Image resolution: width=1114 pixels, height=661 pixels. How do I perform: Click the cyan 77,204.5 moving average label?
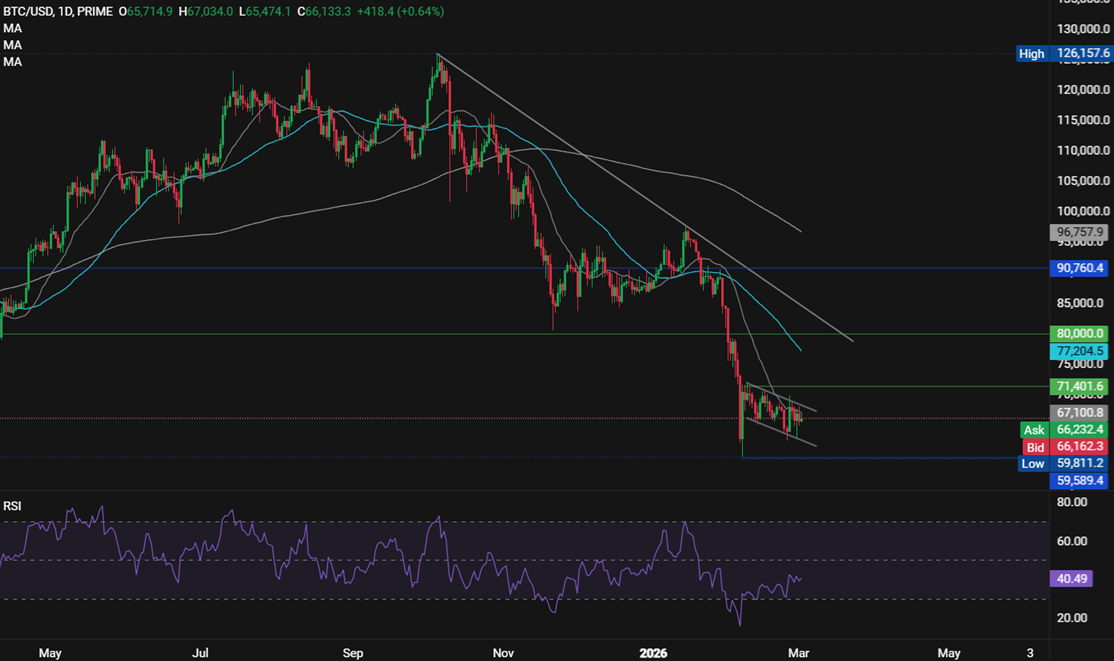point(1082,351)
